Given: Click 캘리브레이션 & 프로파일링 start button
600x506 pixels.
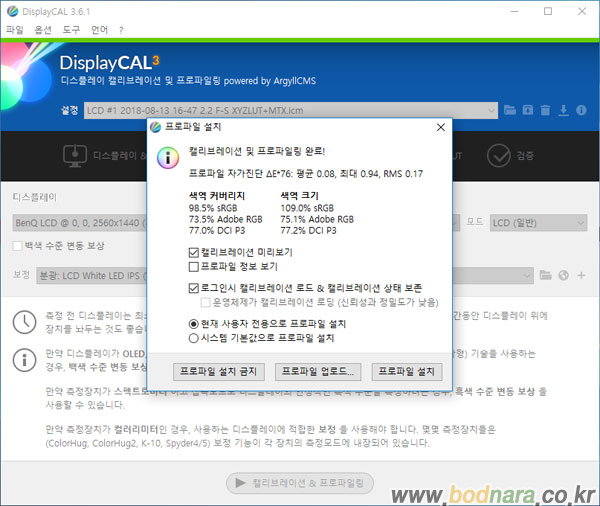Looking at the screenshot, I should [x=300, y=483].
